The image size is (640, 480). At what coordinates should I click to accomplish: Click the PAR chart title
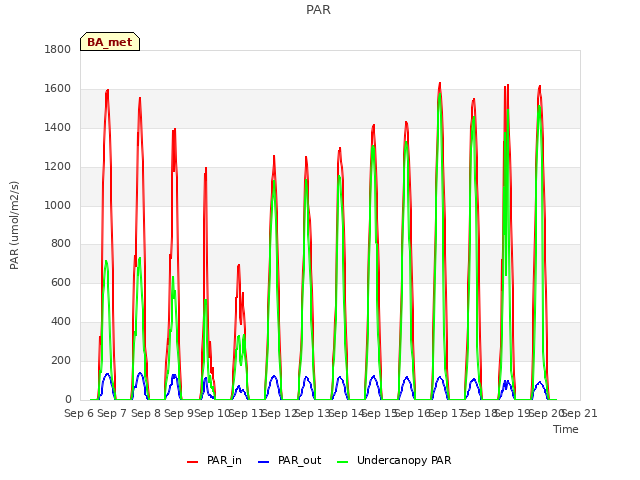[x=318, y=10]
